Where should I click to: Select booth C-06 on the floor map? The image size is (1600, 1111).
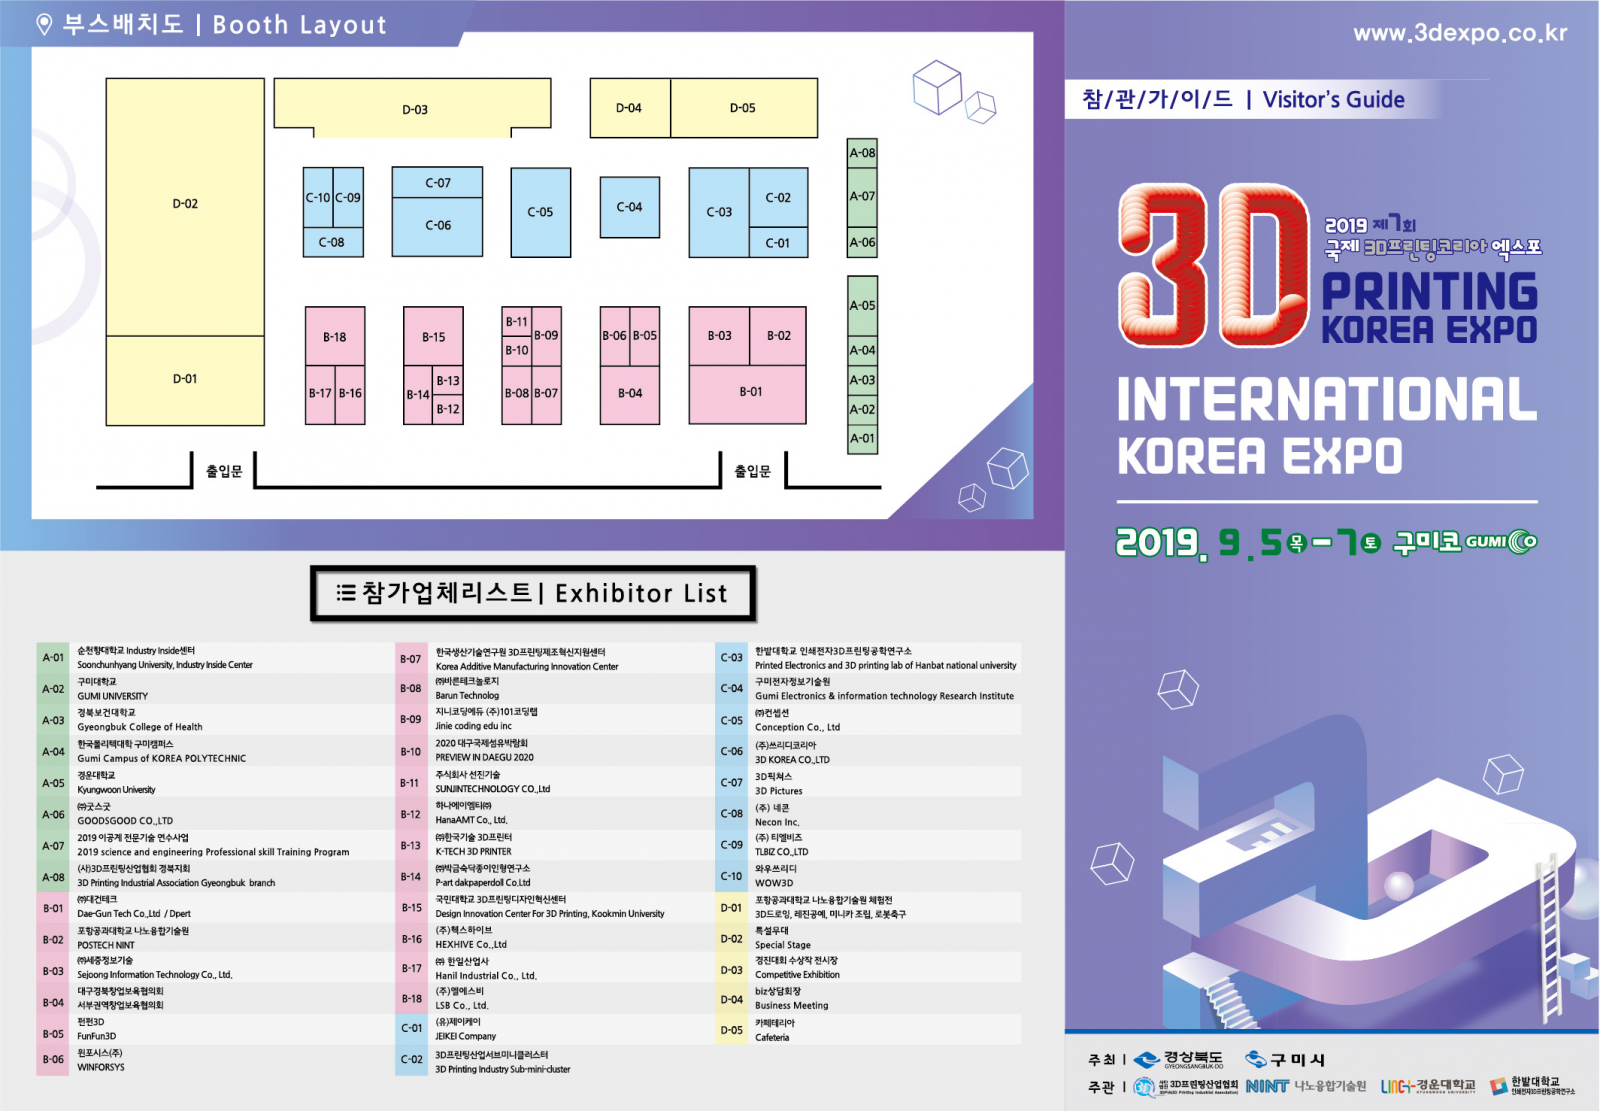point(437,226)
